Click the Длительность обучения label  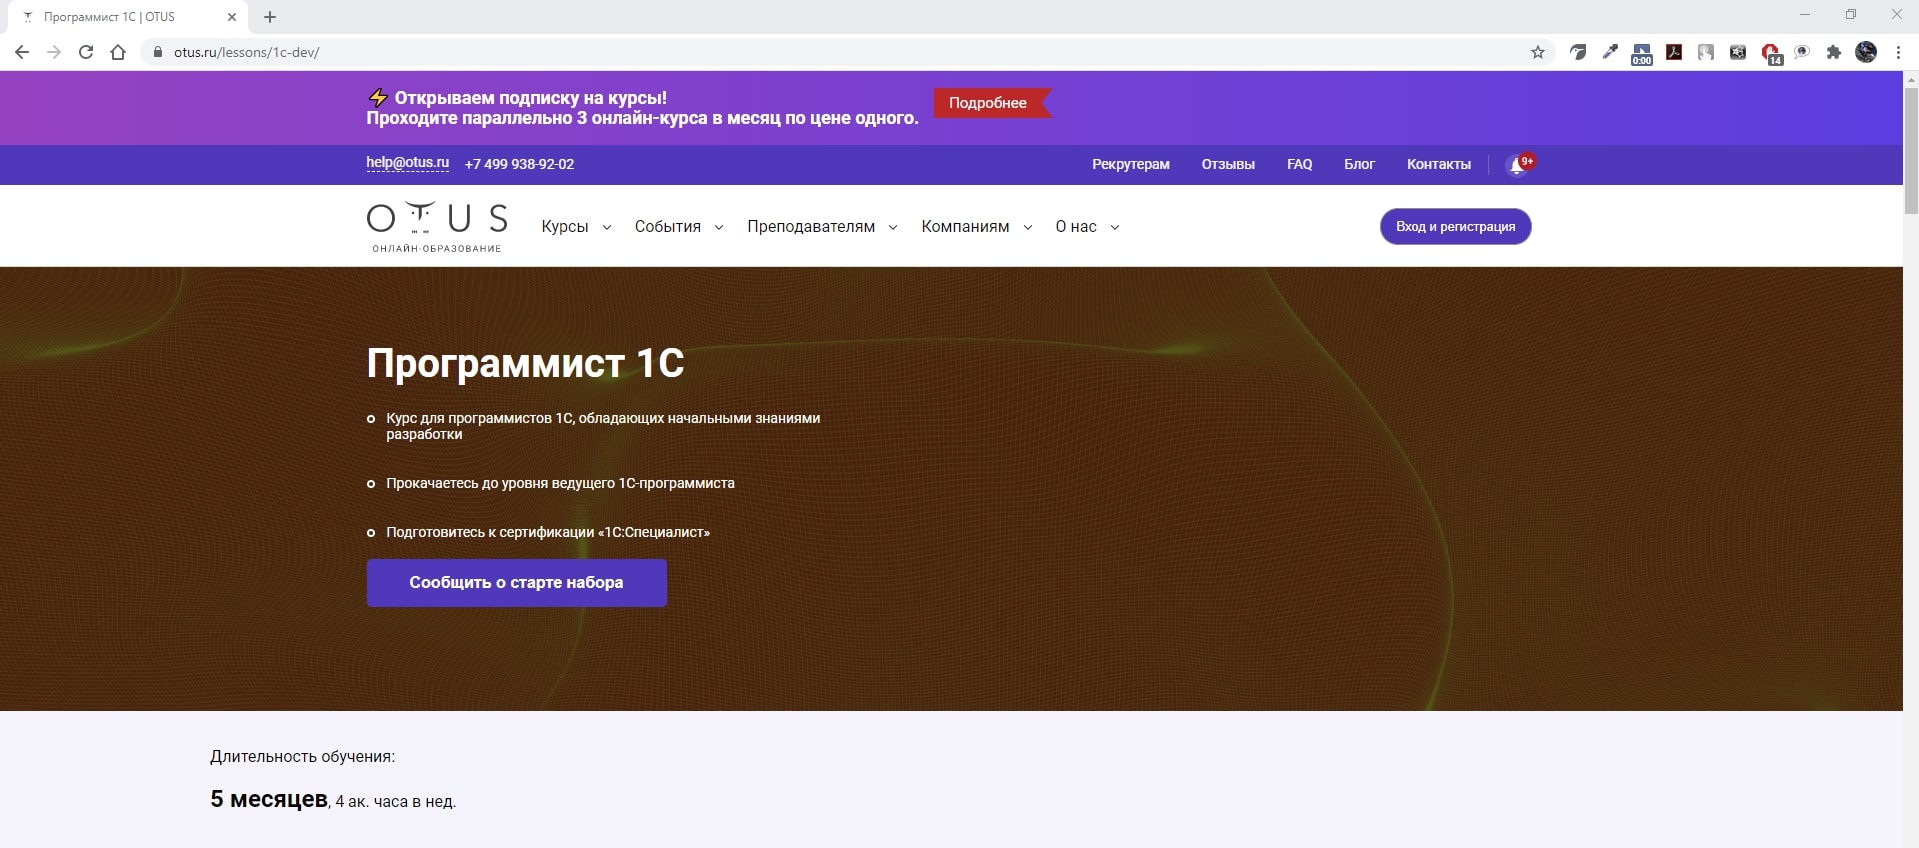302,757
